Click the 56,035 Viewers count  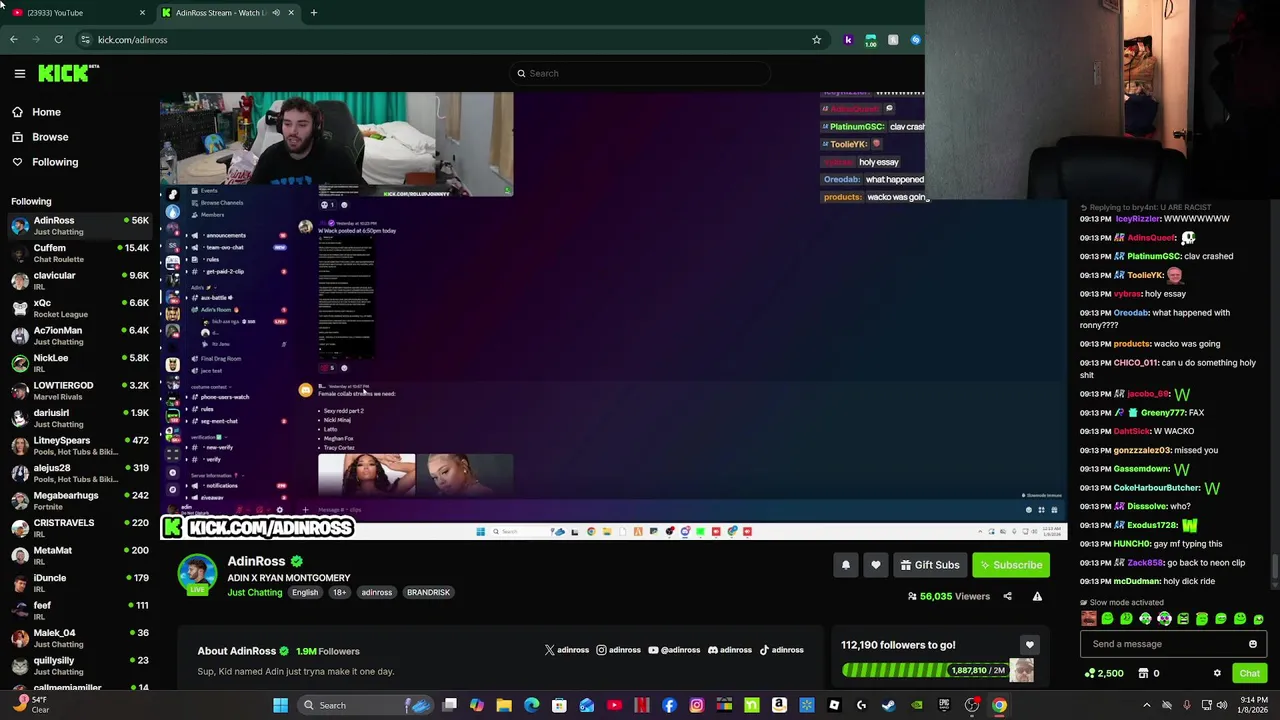[x=948, y=596]
